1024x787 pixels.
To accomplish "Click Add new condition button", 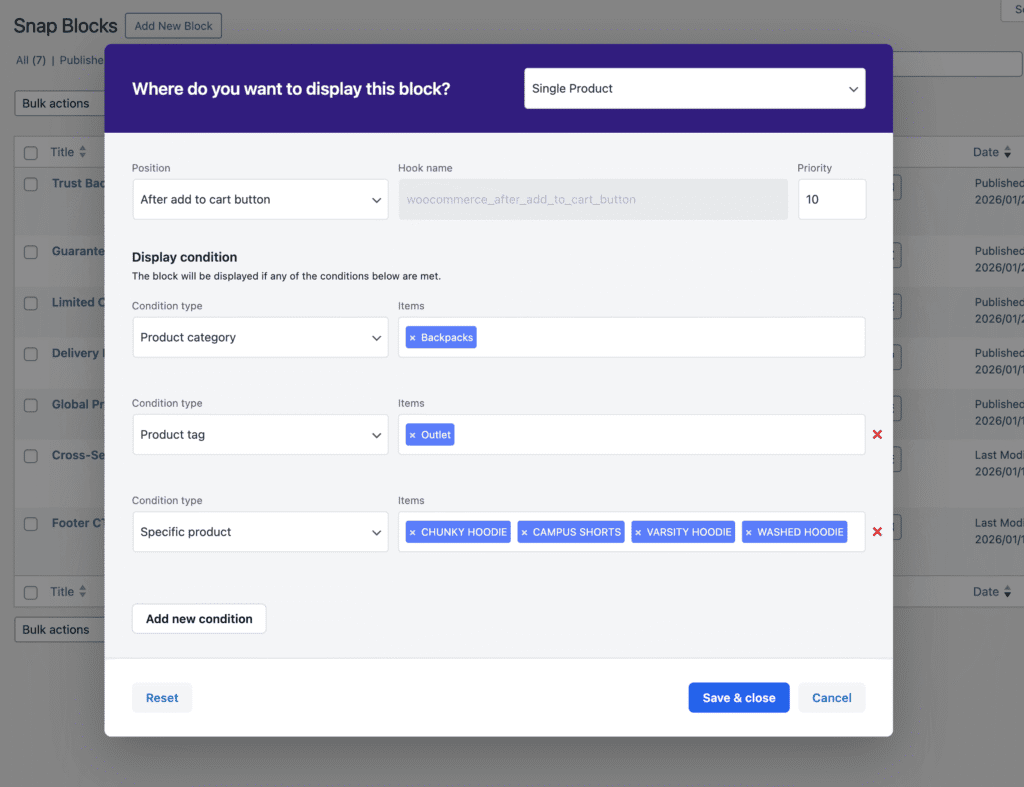I will [x=199, y=619].
